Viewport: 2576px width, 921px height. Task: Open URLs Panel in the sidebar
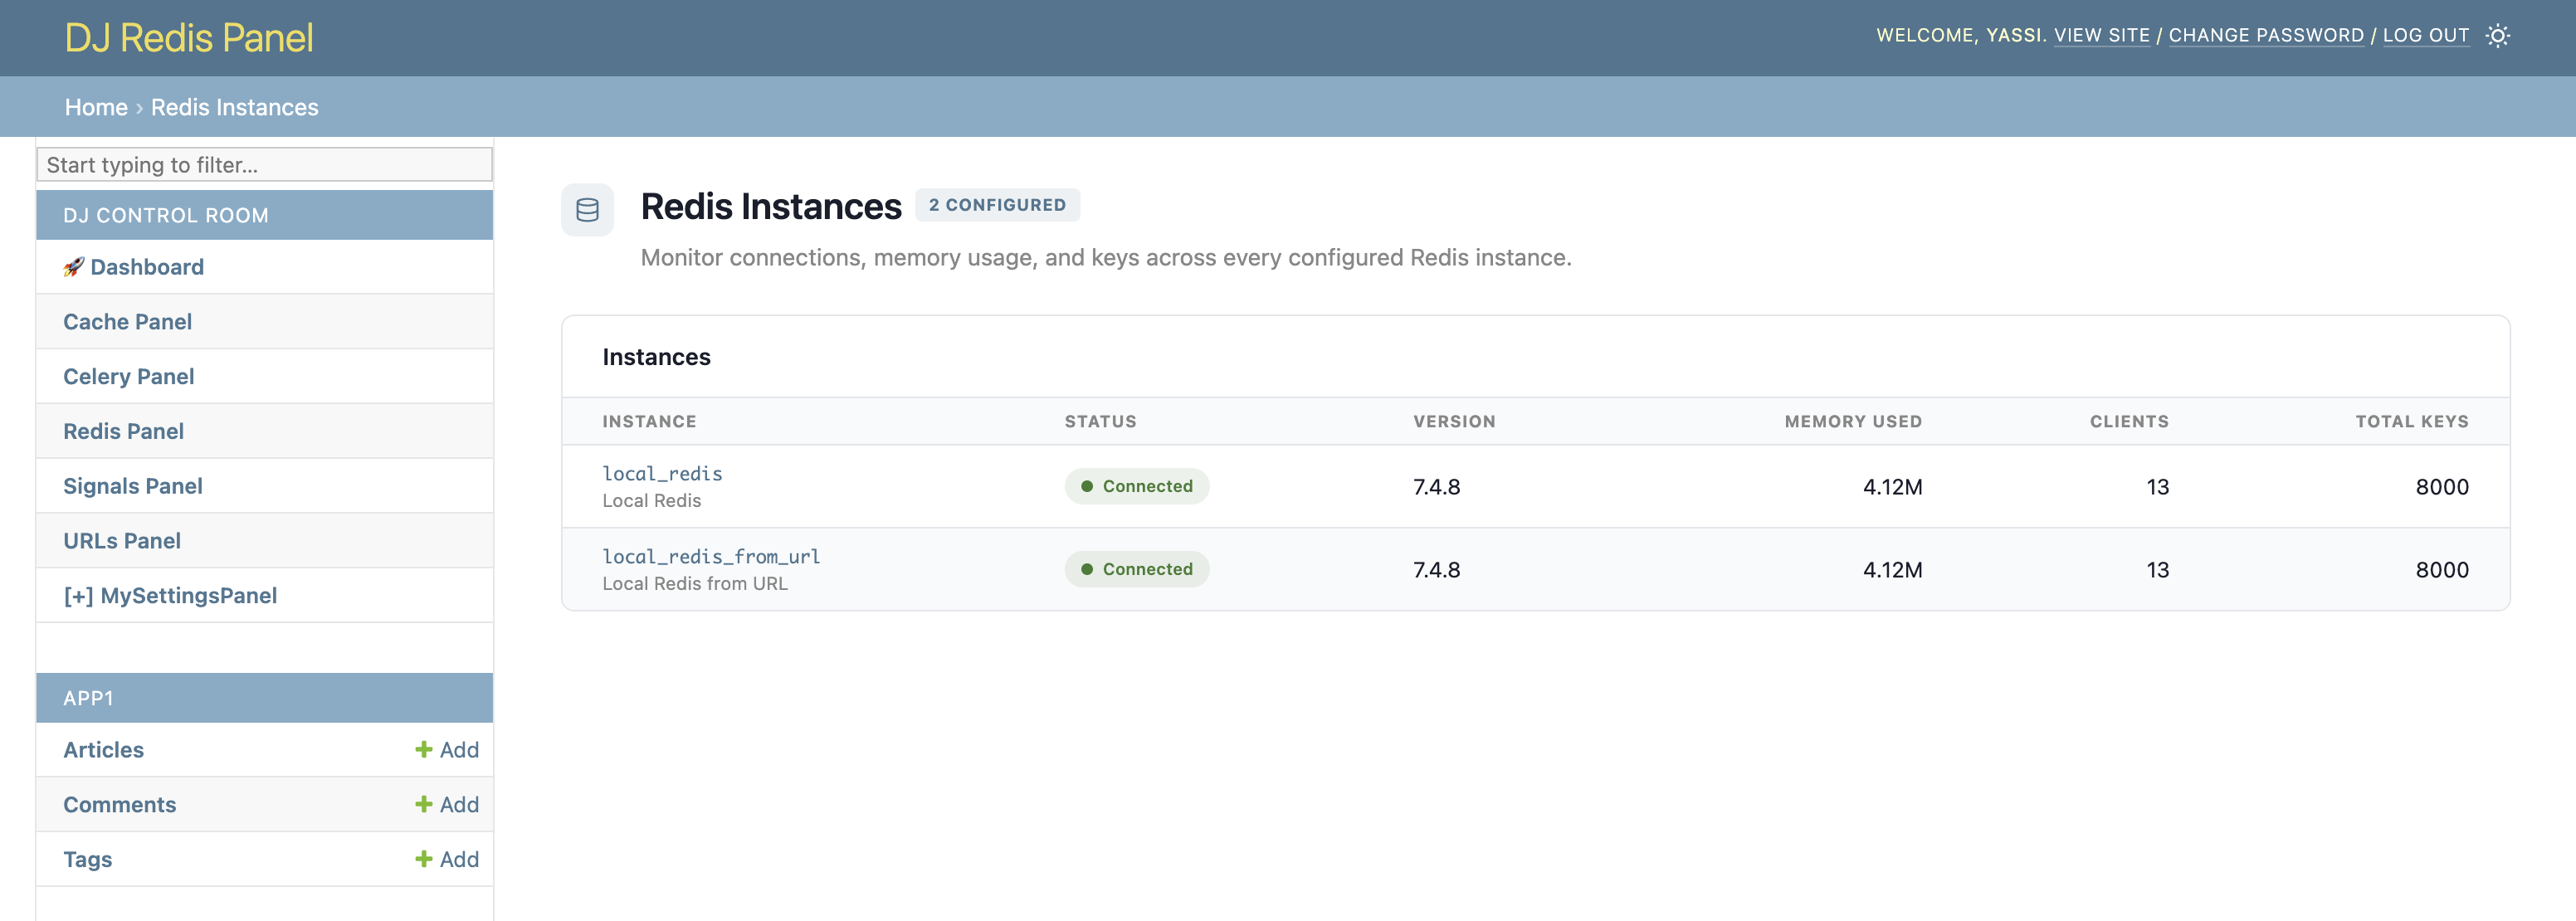click(x=121, y=541)
